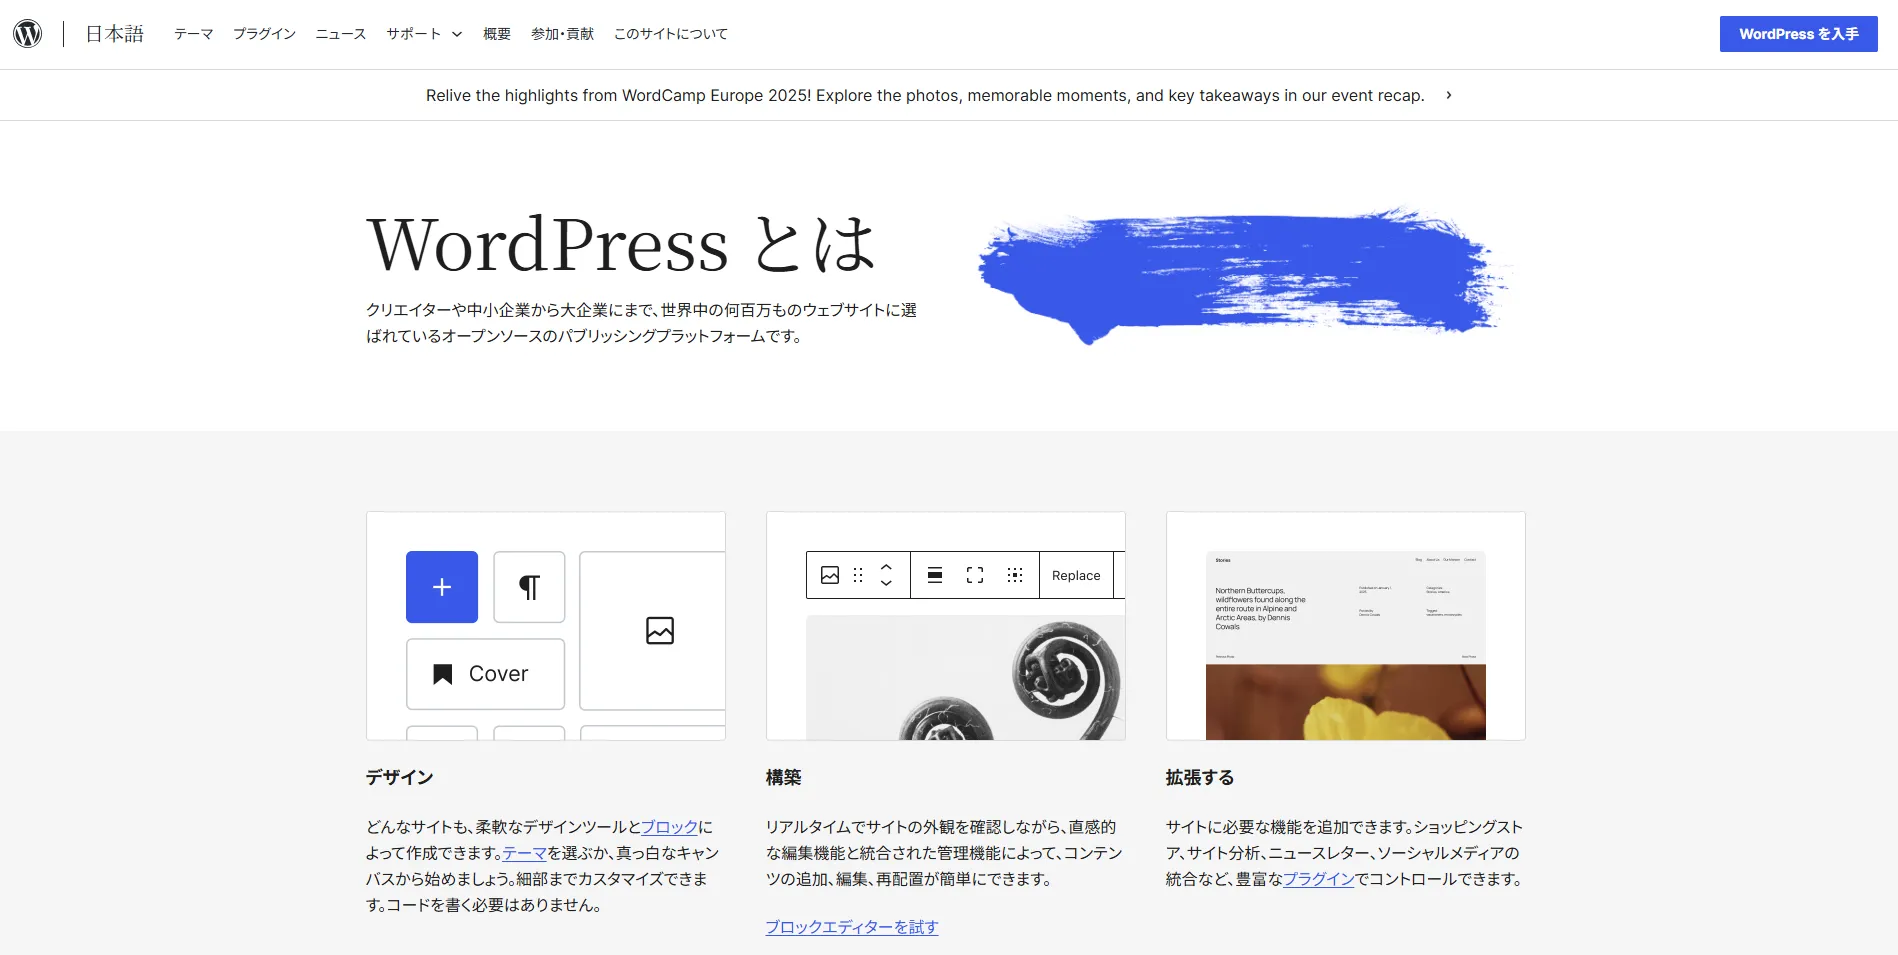Open the このサイトについて menu item
The image size is (1898, 955).
(x=671, y=34)
